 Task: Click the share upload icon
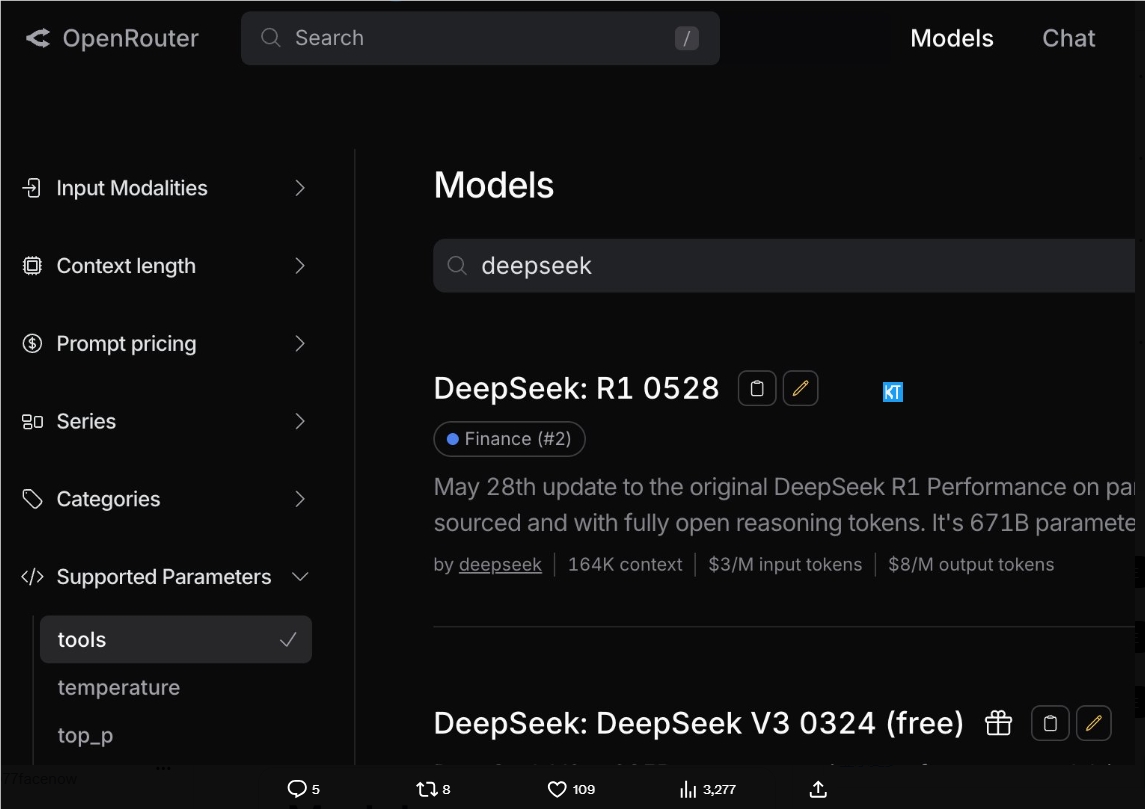[818, 789]
